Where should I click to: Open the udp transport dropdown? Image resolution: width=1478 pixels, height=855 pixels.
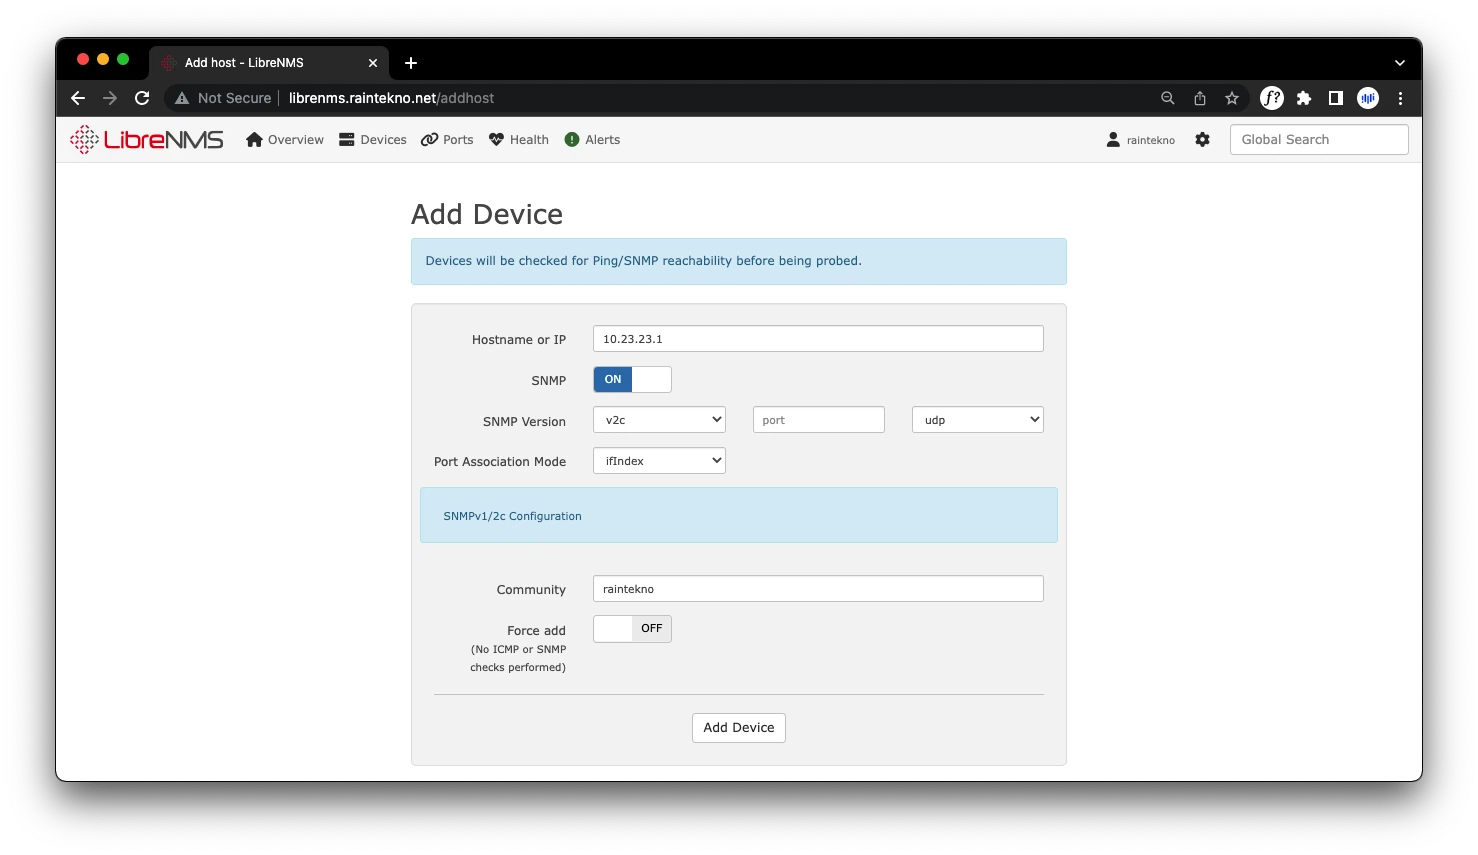pos(977,420)
